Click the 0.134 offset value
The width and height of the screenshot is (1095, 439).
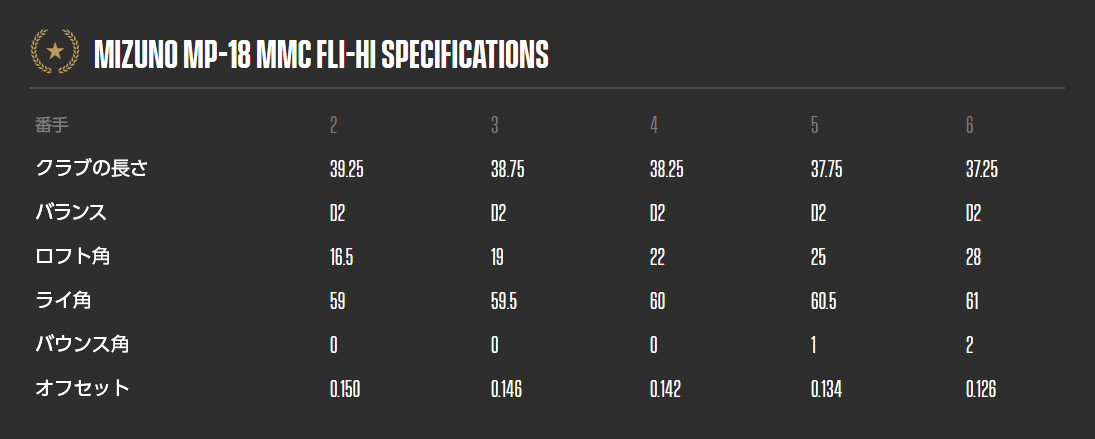826,389
